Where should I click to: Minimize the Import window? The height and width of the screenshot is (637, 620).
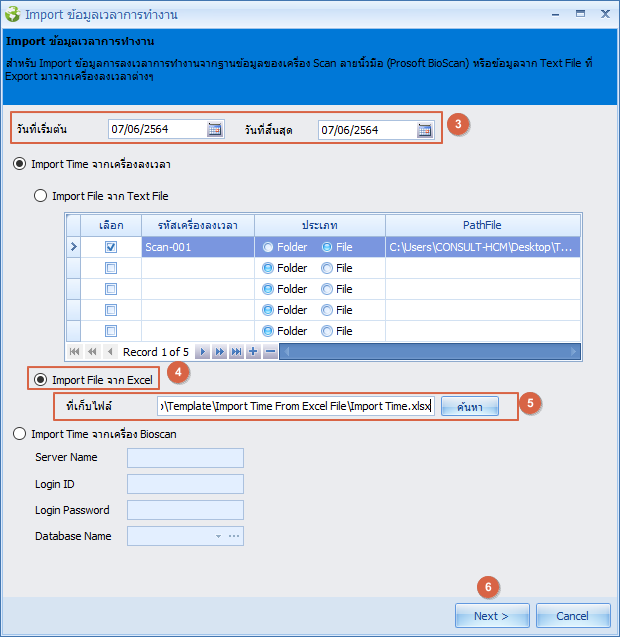pos(555,14)
